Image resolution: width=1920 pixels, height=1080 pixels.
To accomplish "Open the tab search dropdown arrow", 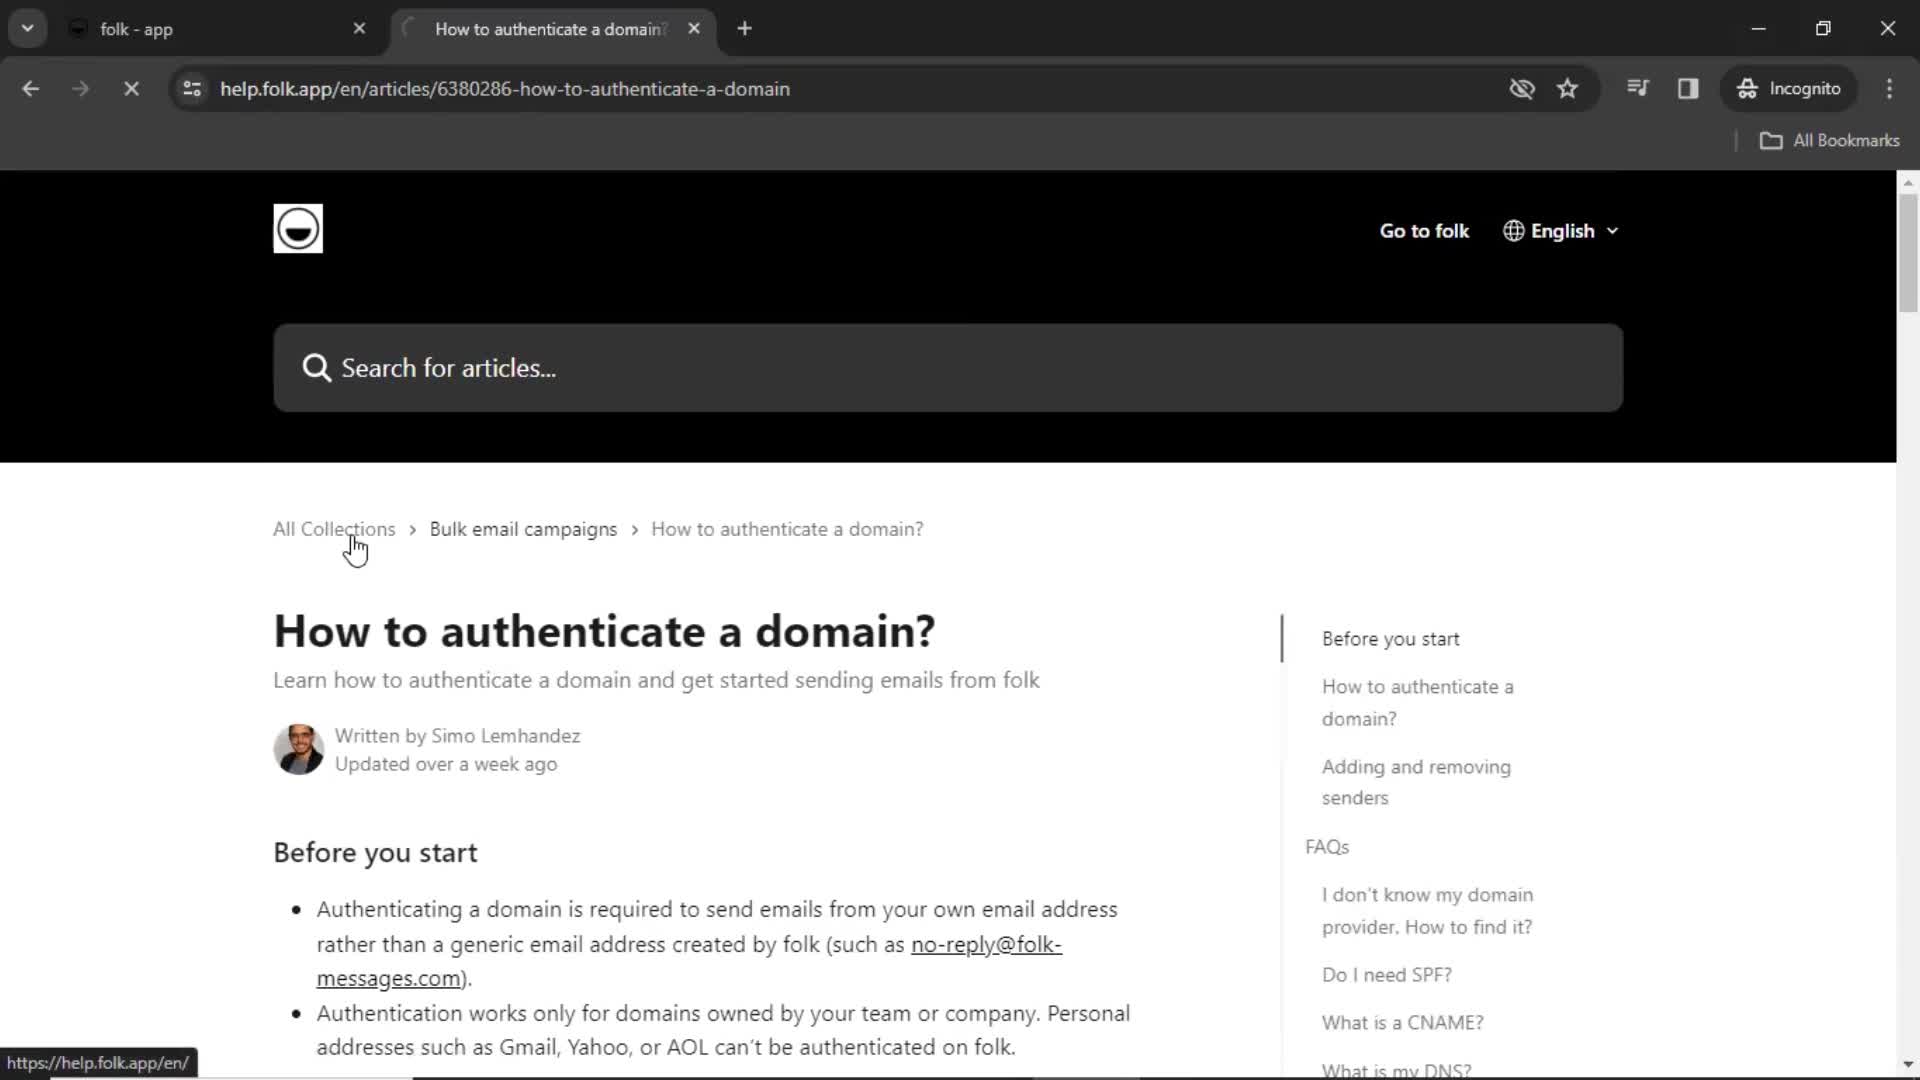I will click(28, 29).
